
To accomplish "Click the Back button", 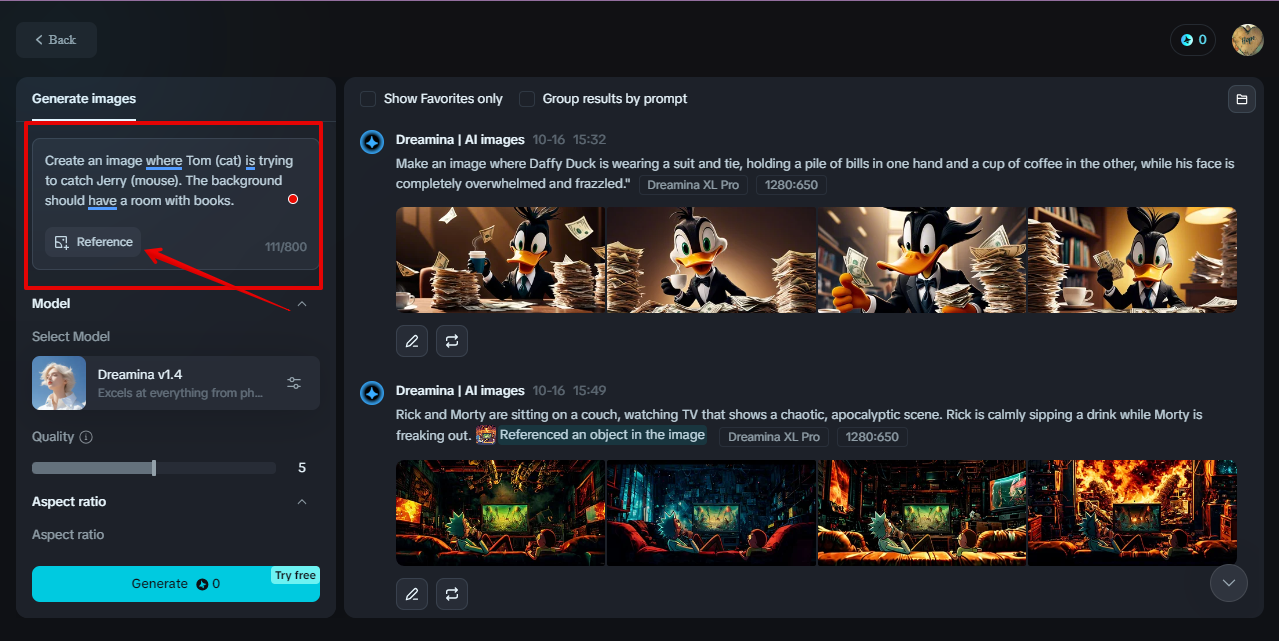I will pos(56,40).
